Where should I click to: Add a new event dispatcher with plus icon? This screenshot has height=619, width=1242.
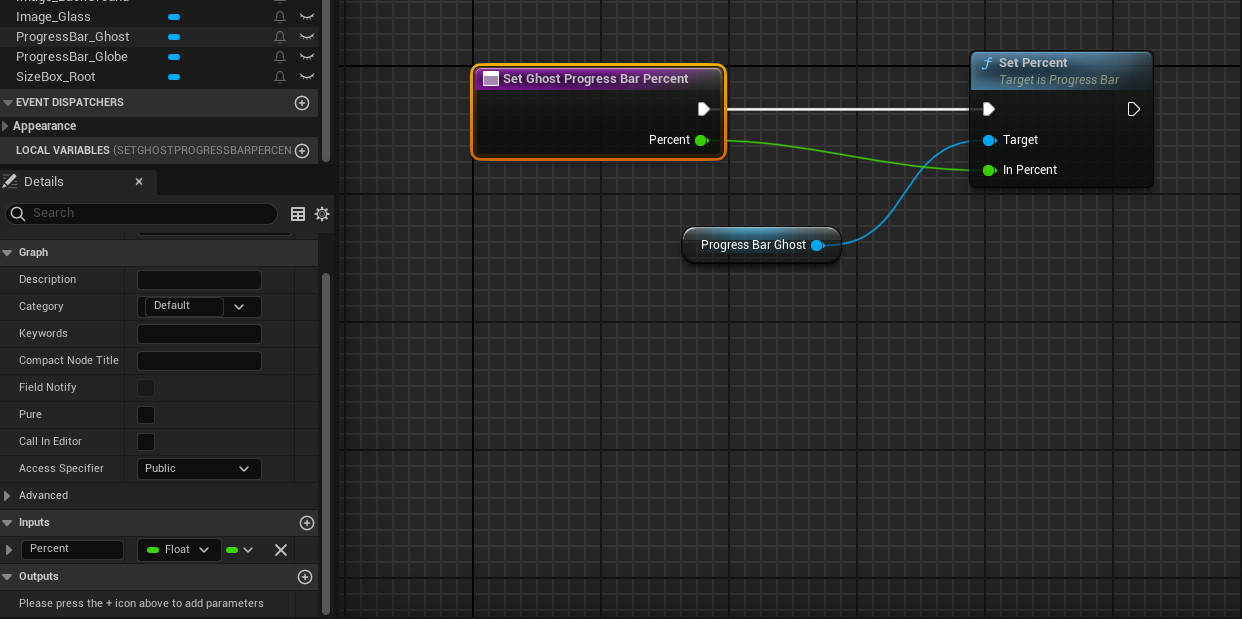(302, 102)
